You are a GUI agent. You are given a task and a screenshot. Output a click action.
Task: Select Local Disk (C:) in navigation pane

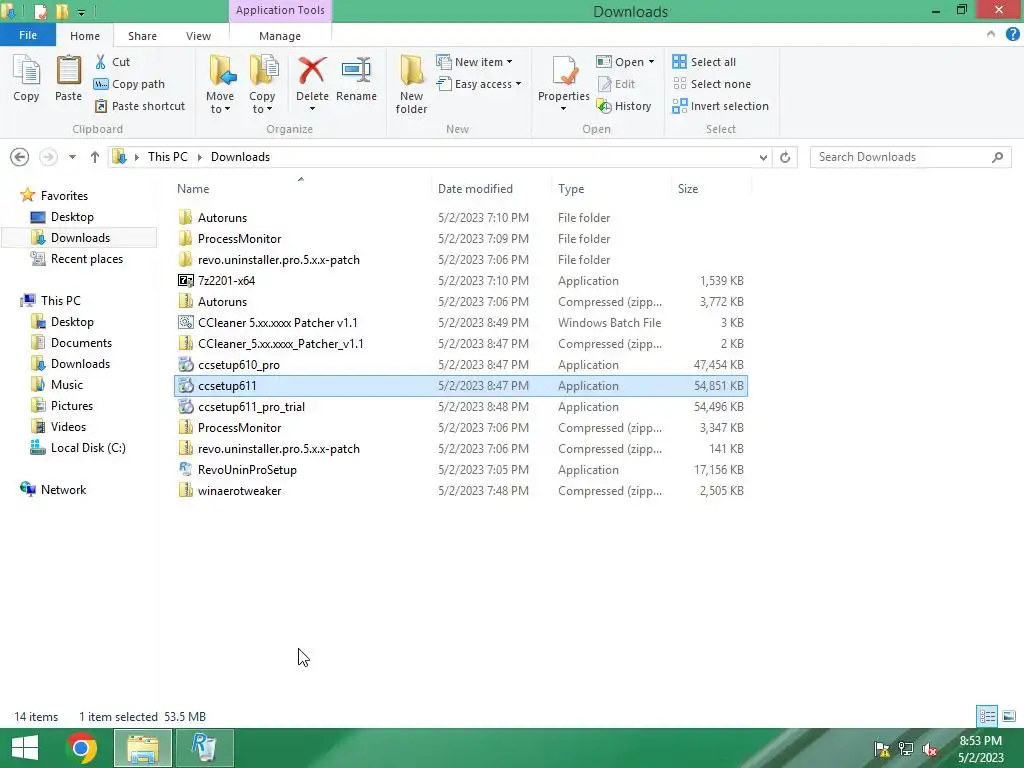pos(78,448)
